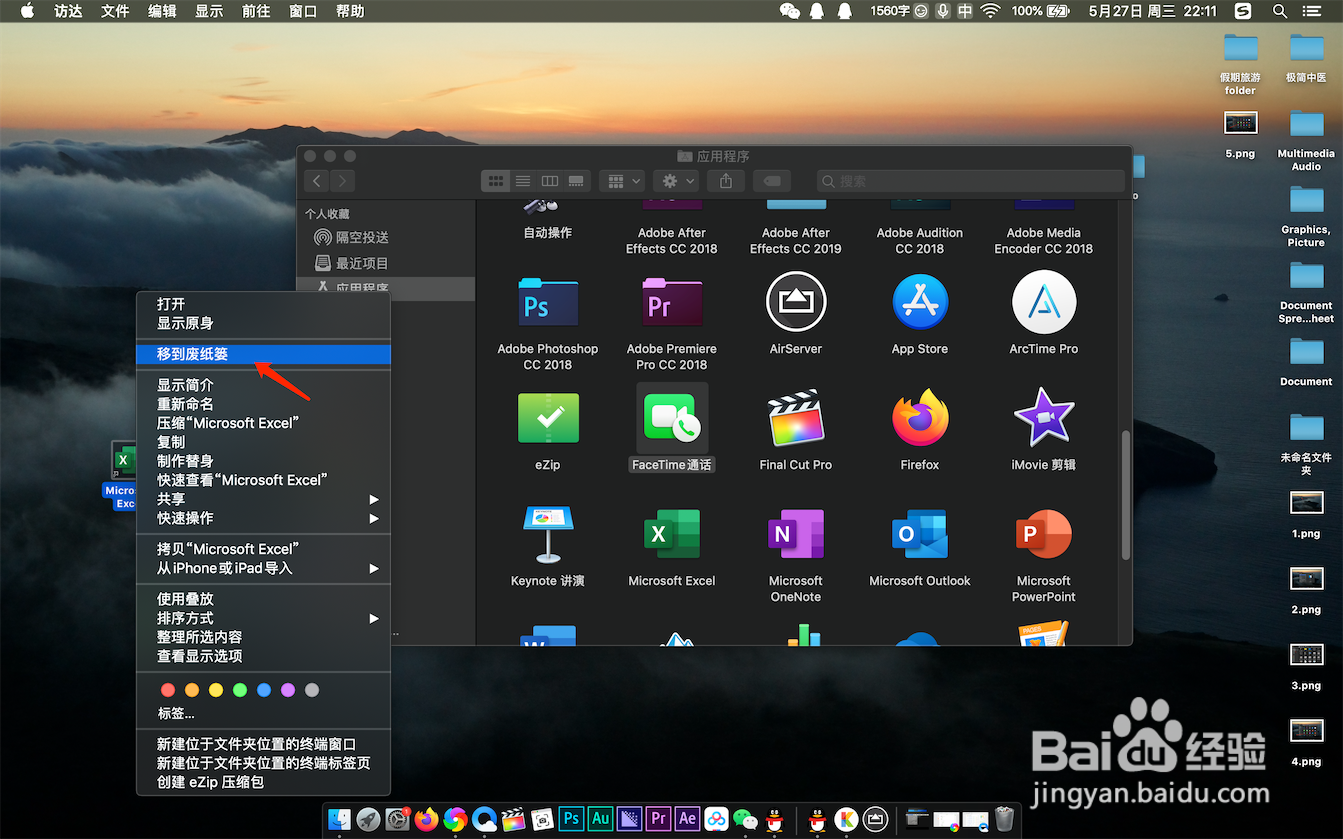This screenshot has width=1343, height=839.
Task: Expand the 从 iPhone 或 iPad 导入 submenu
Action: [x=263, y=568]
